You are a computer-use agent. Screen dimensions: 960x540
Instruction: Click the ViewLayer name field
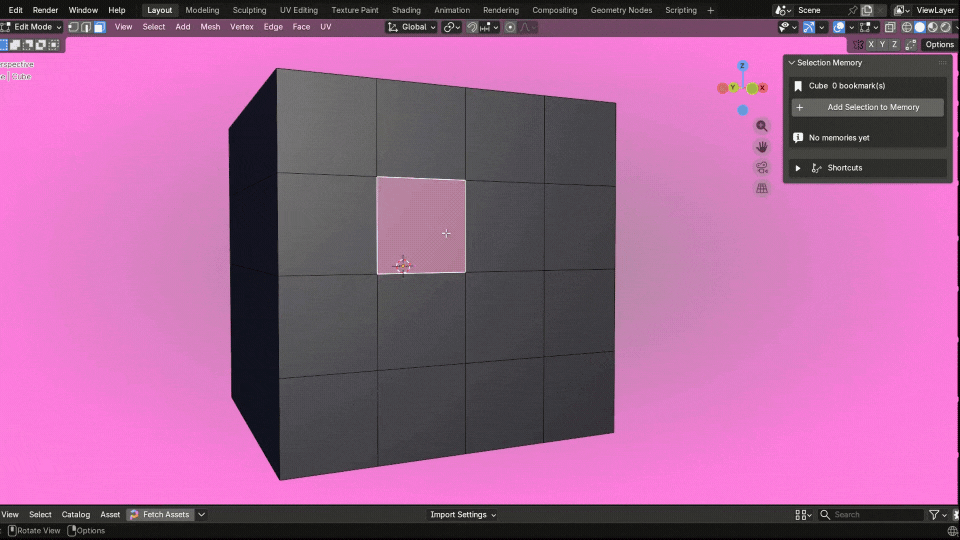tap(935, 10)
